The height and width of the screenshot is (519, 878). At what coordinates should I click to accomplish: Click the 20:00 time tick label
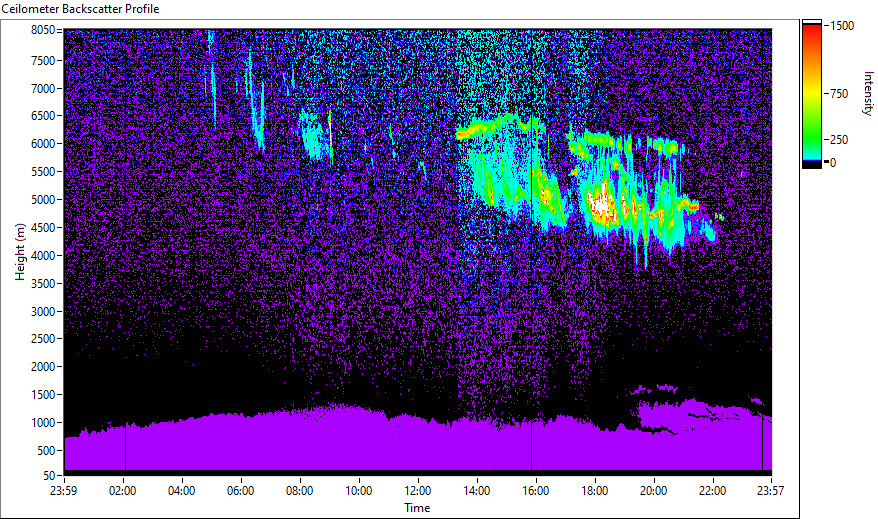point(653,491)
